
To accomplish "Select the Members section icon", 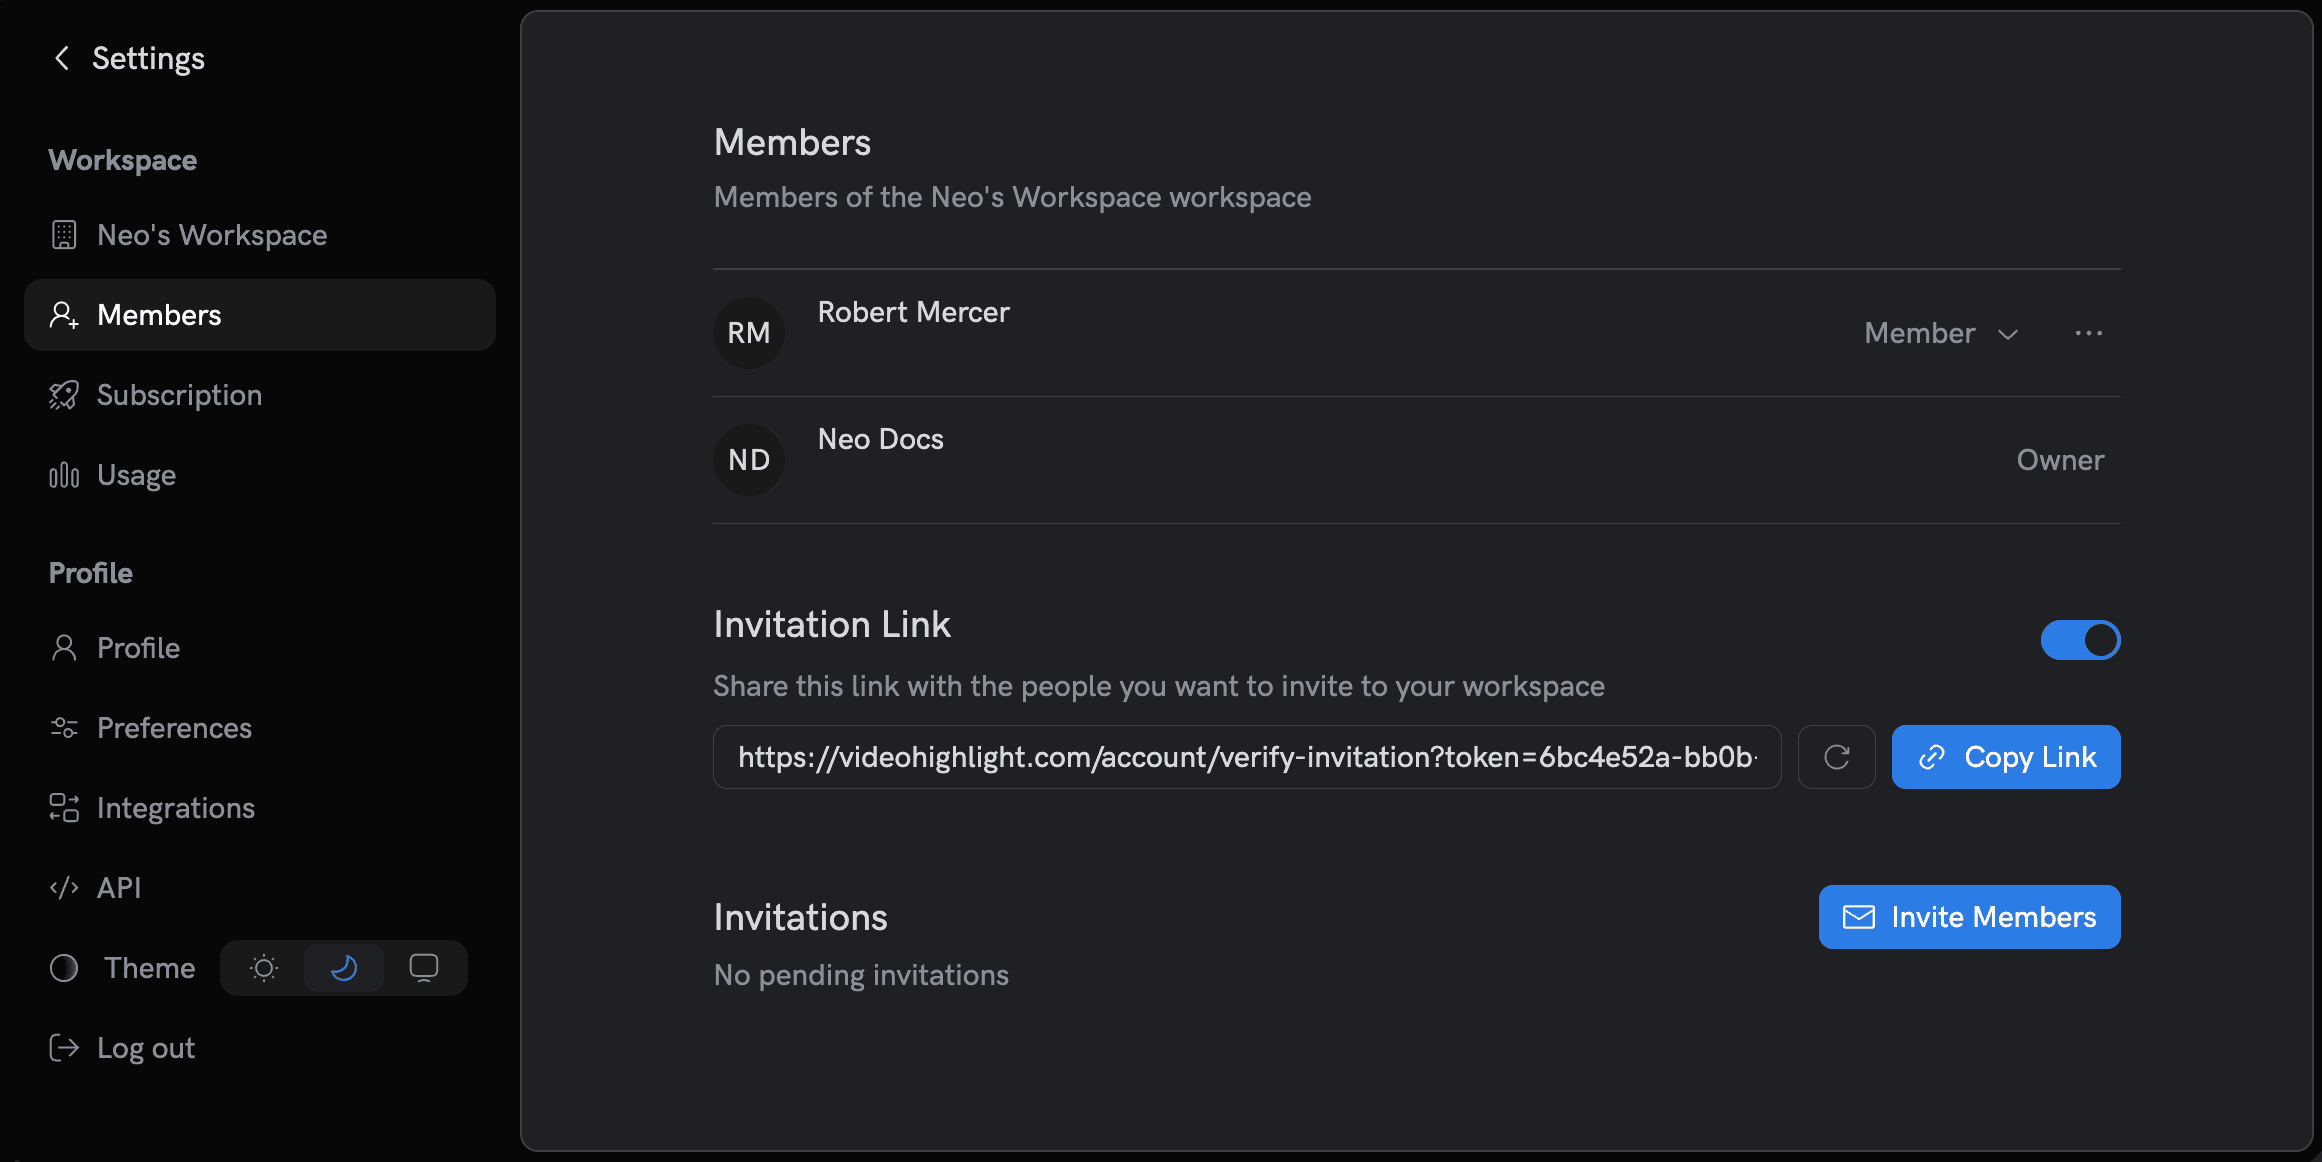I will point(64,315).
